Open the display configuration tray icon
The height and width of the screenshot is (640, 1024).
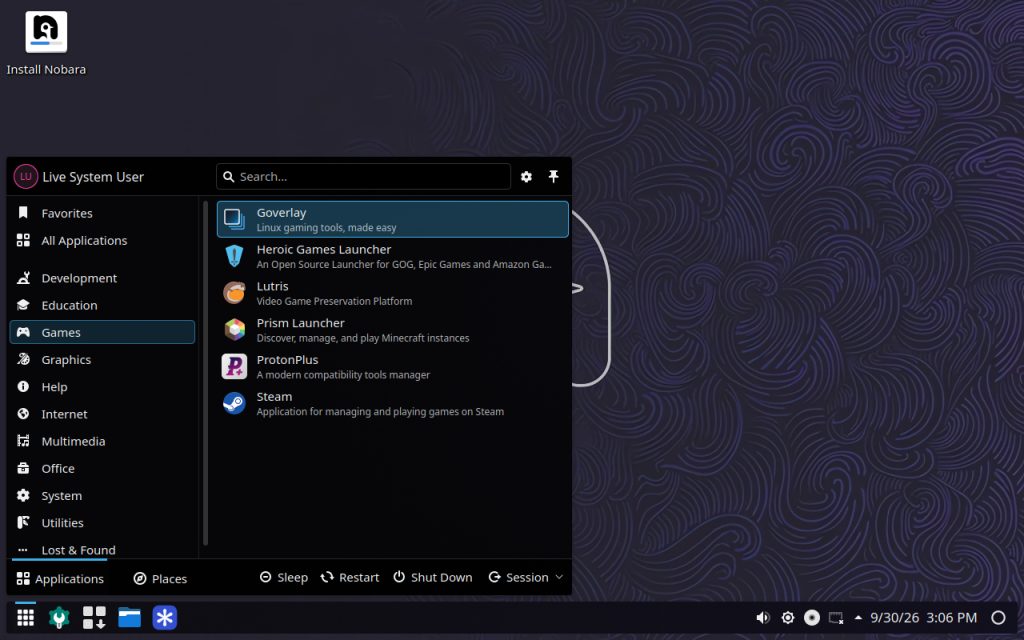tap(836, 618)
